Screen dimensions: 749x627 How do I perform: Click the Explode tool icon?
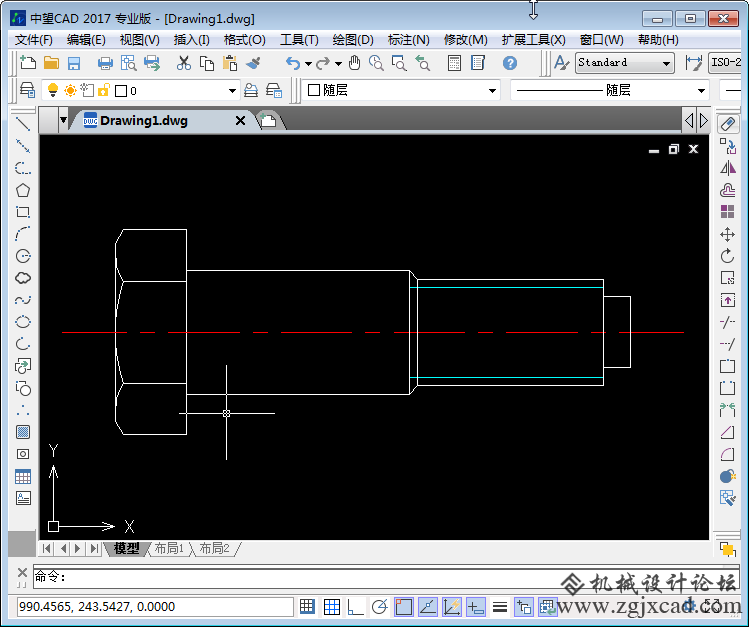click(728, 477)
